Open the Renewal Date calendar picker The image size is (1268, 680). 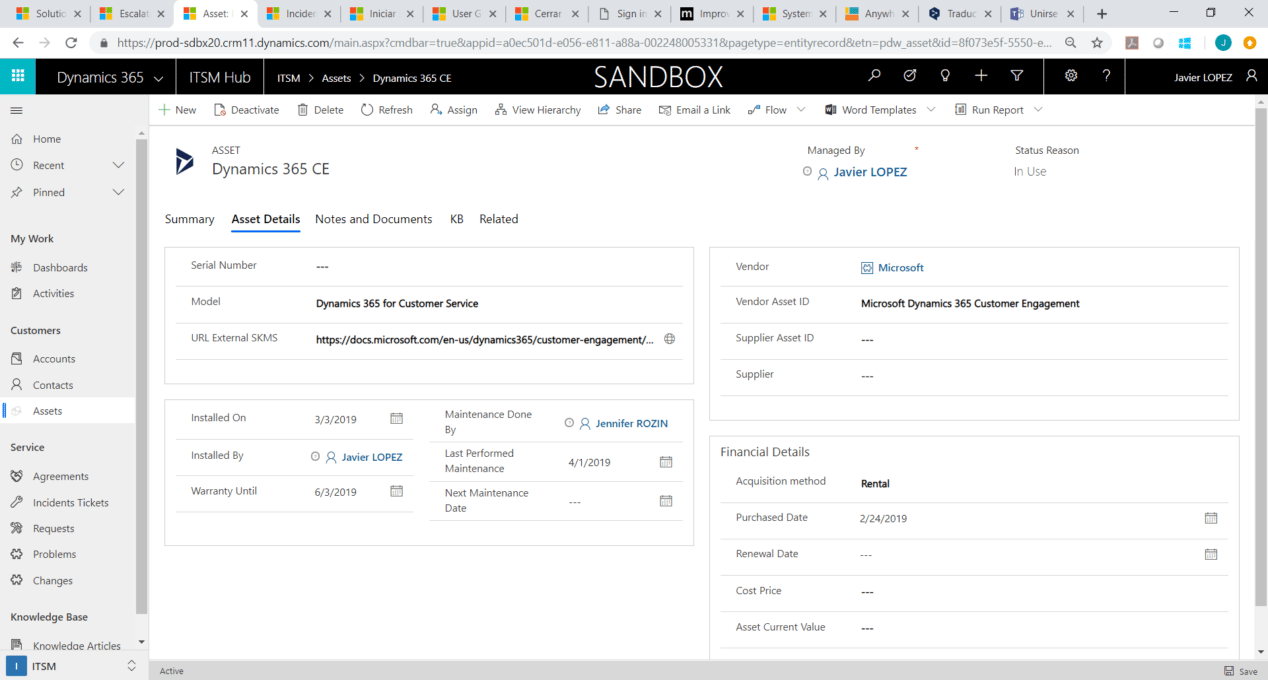pyautogui.click(x=1211, y=554)
